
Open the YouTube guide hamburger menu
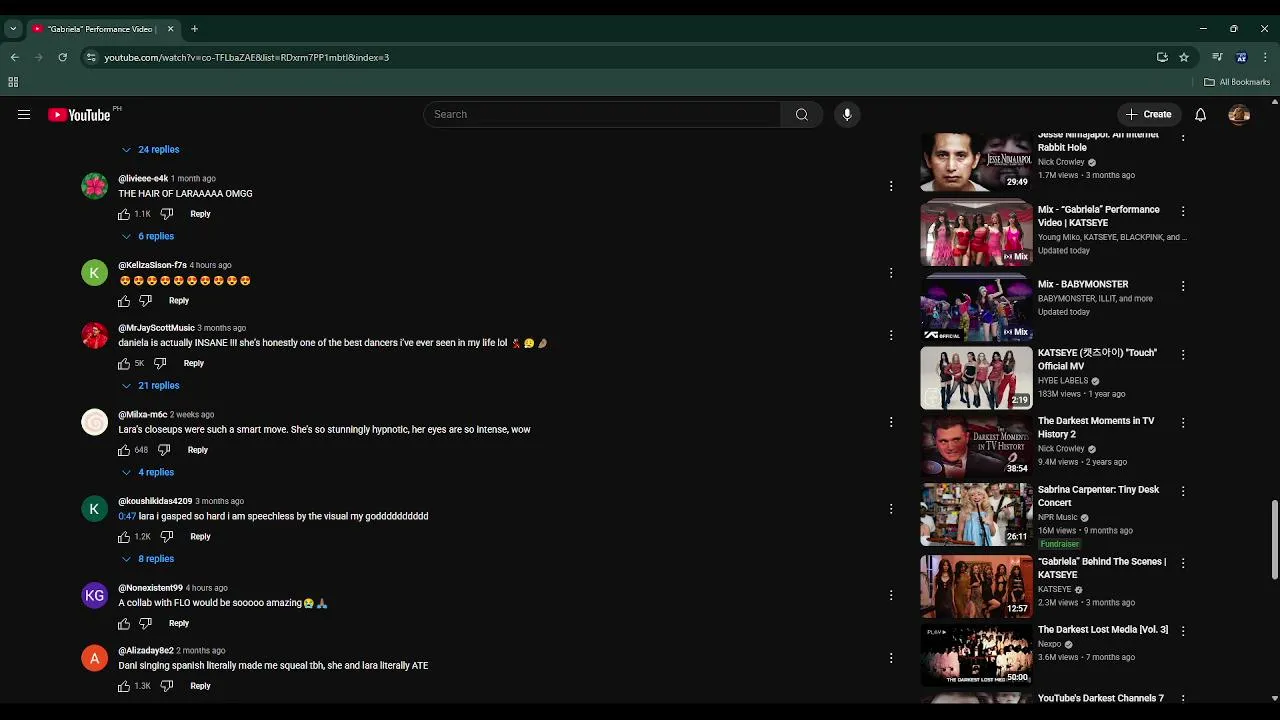[x=24, y=115]
